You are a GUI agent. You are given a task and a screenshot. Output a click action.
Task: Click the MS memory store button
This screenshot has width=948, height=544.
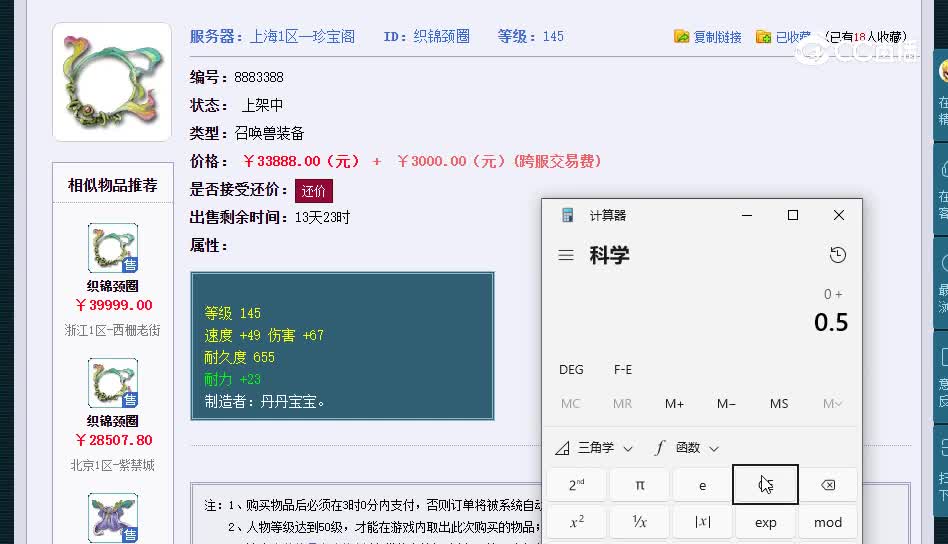coord(779,403)
